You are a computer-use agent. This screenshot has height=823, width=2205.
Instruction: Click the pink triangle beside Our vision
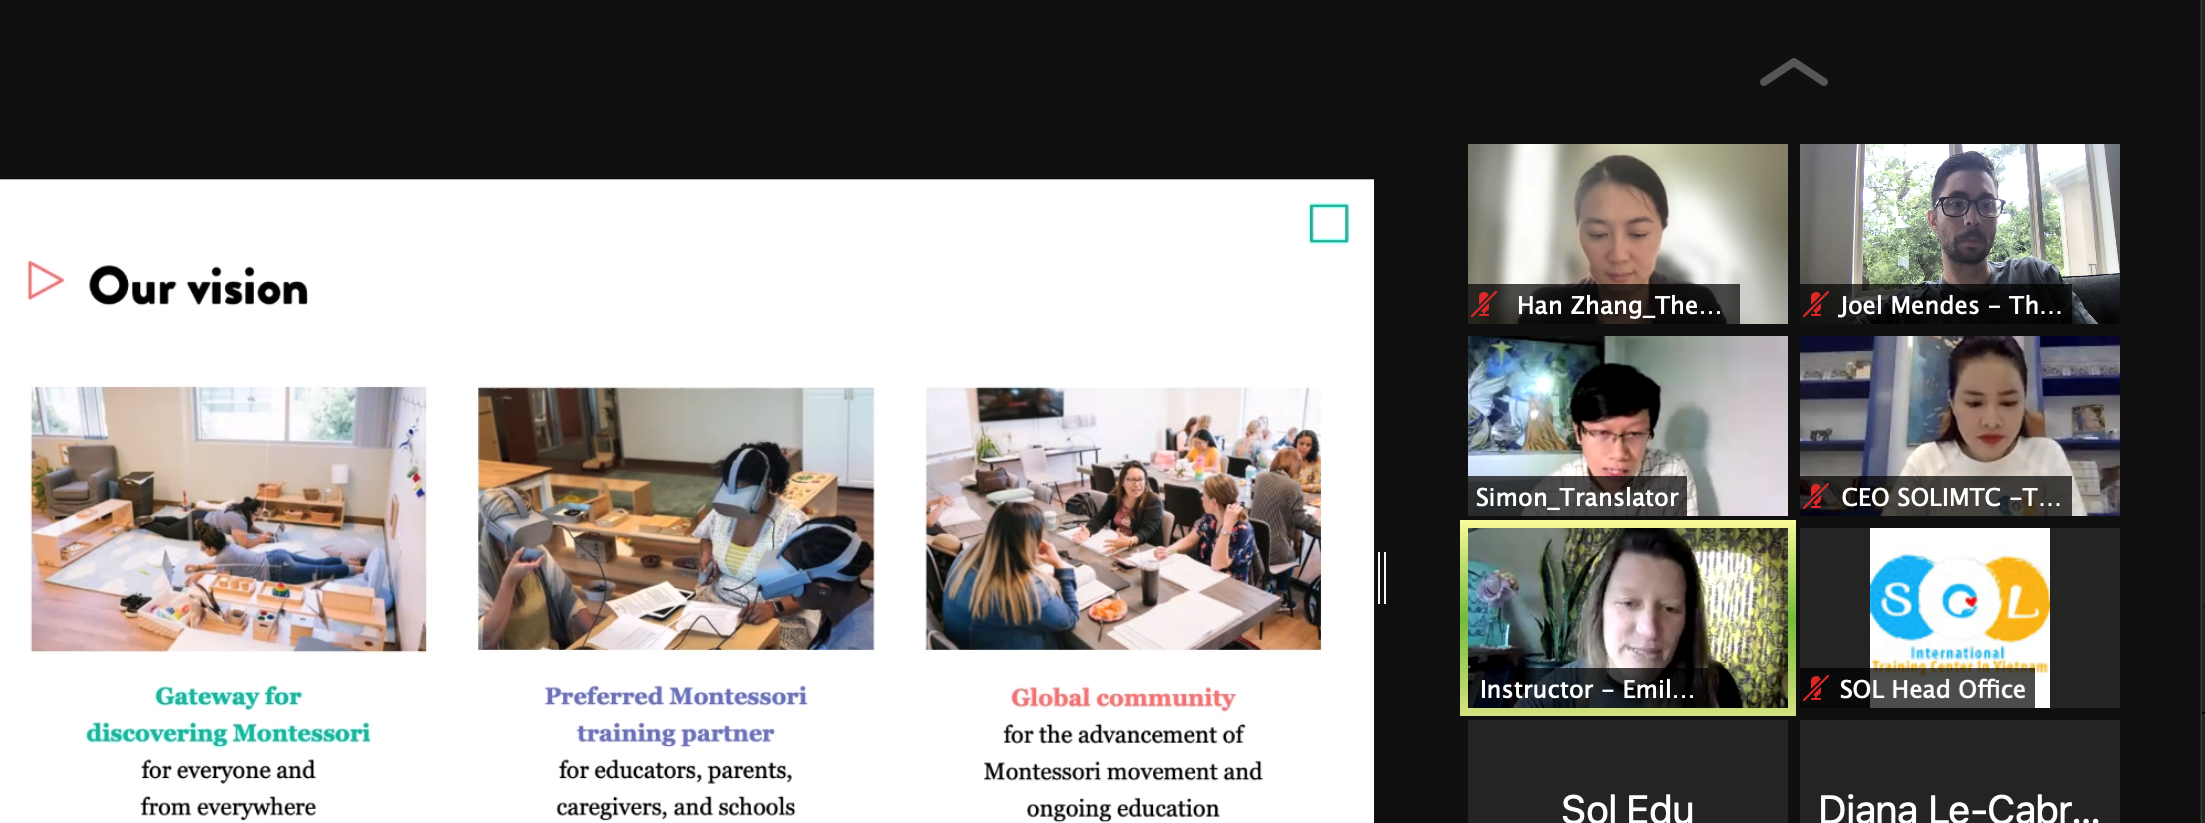click(45, 281)
